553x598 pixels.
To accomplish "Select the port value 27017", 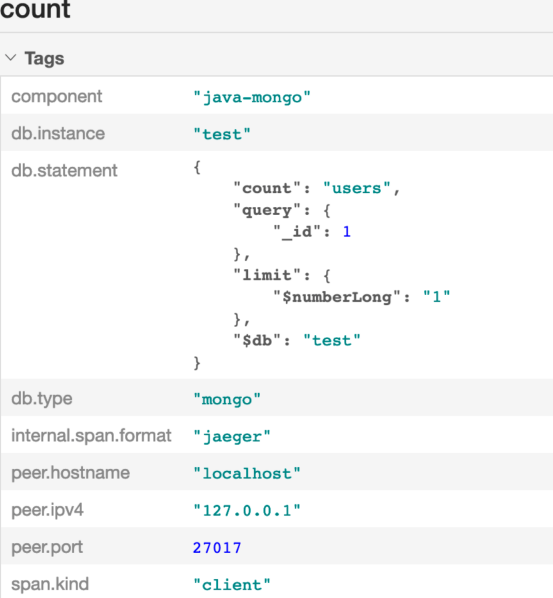I will tap(217, 548).
